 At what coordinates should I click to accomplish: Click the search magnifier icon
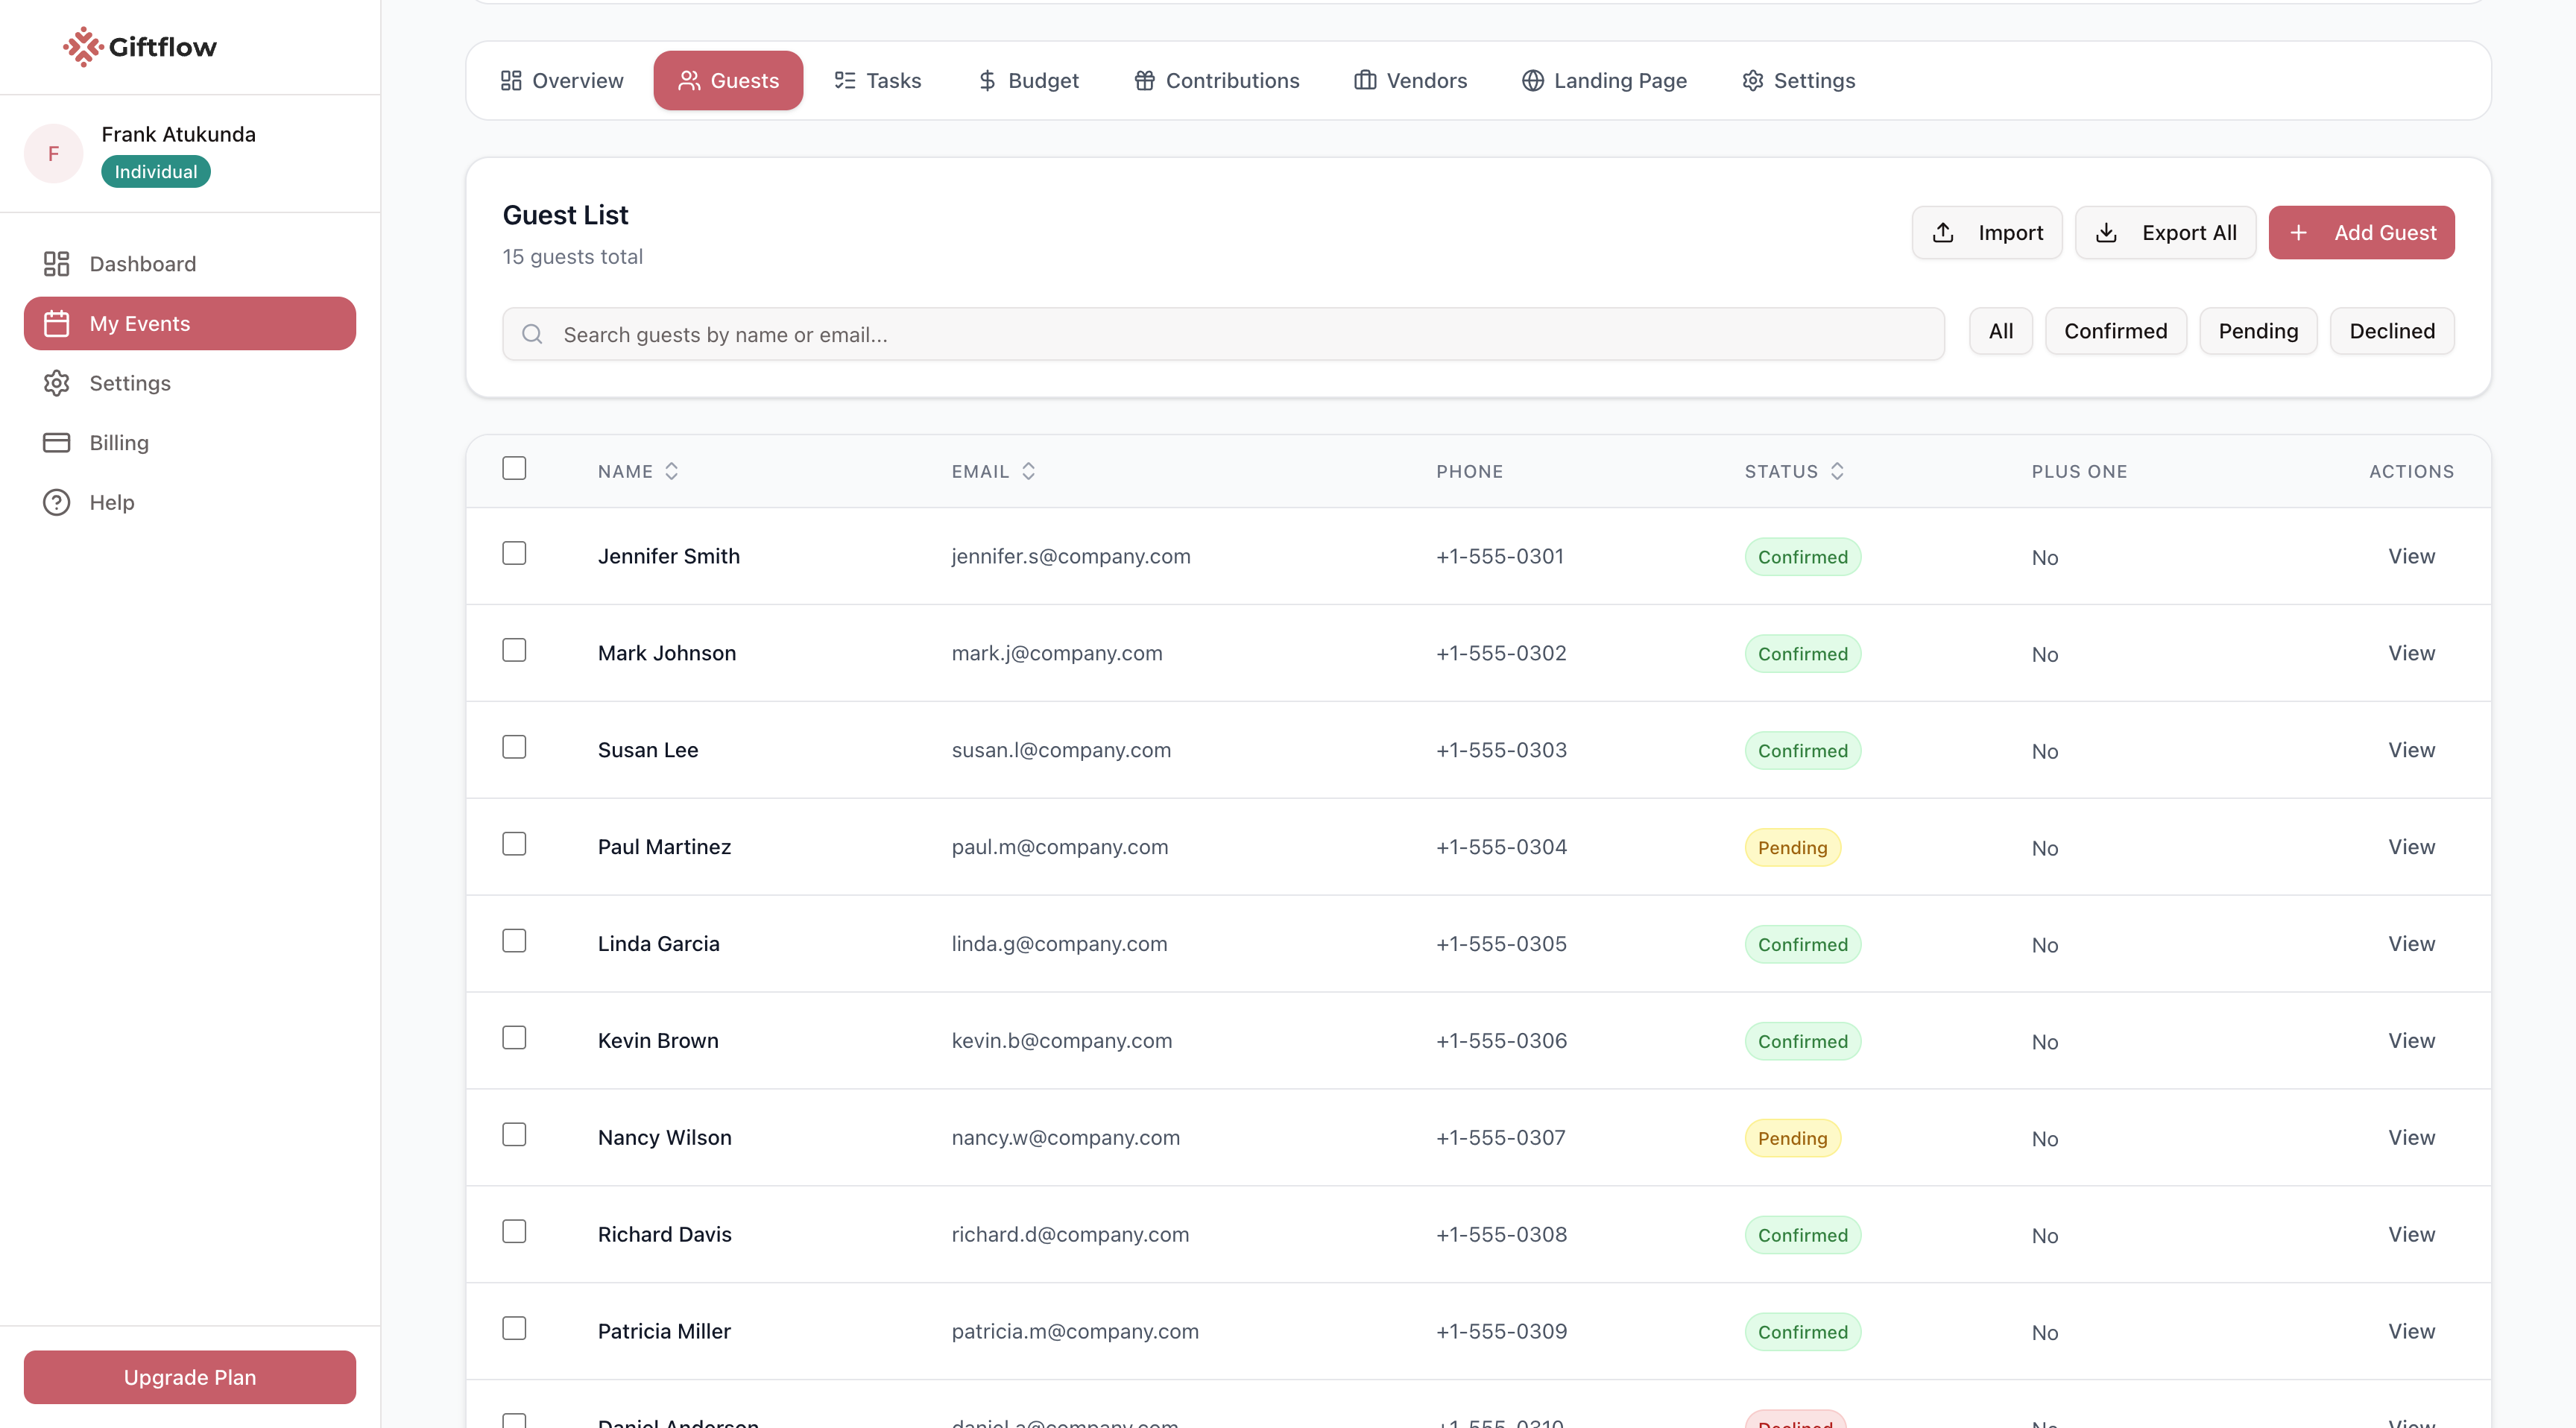(x=532, y=334)
